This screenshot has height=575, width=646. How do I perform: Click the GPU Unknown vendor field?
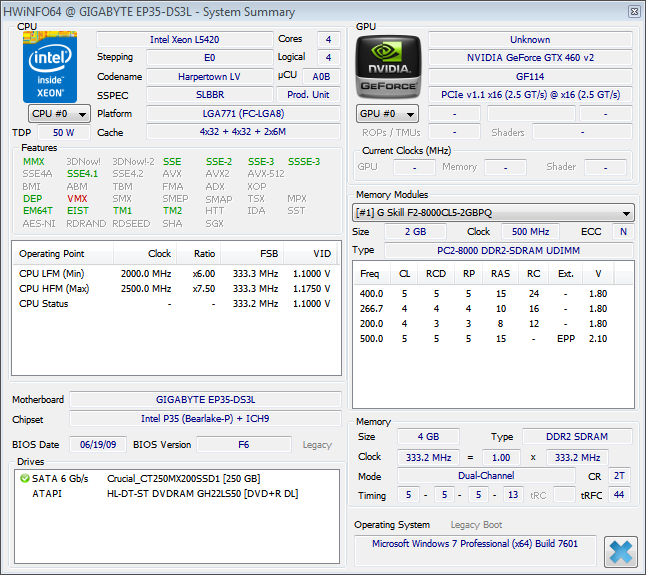[530, 40]
